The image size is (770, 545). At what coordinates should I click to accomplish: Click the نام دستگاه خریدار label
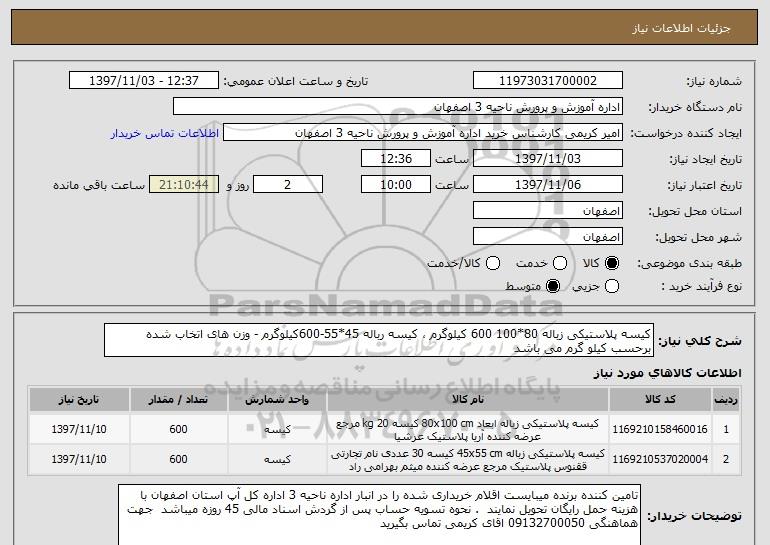(695, 108)
